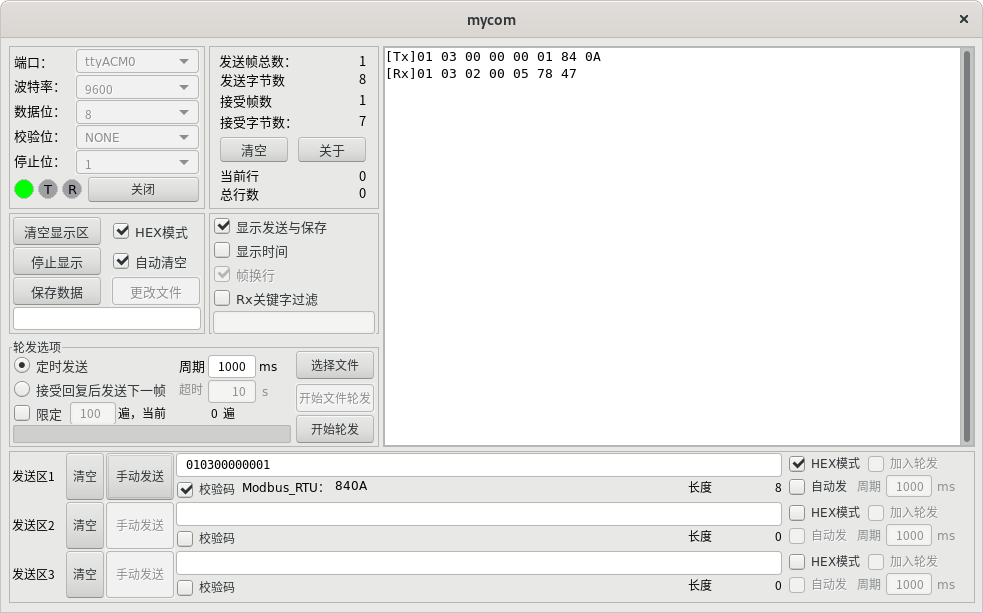Enable the 校验码 checksum for send area 2
983x613 pixels.
coord(185,538)
